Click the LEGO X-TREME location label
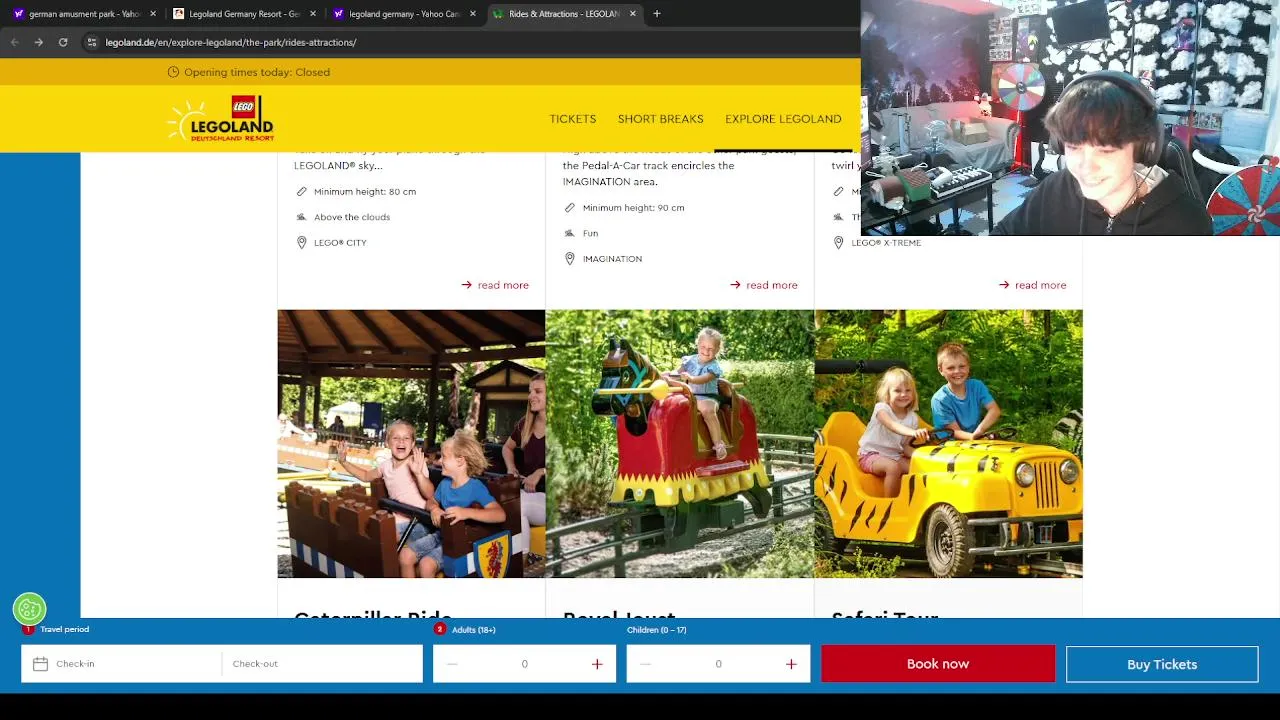 pos(886,243)
